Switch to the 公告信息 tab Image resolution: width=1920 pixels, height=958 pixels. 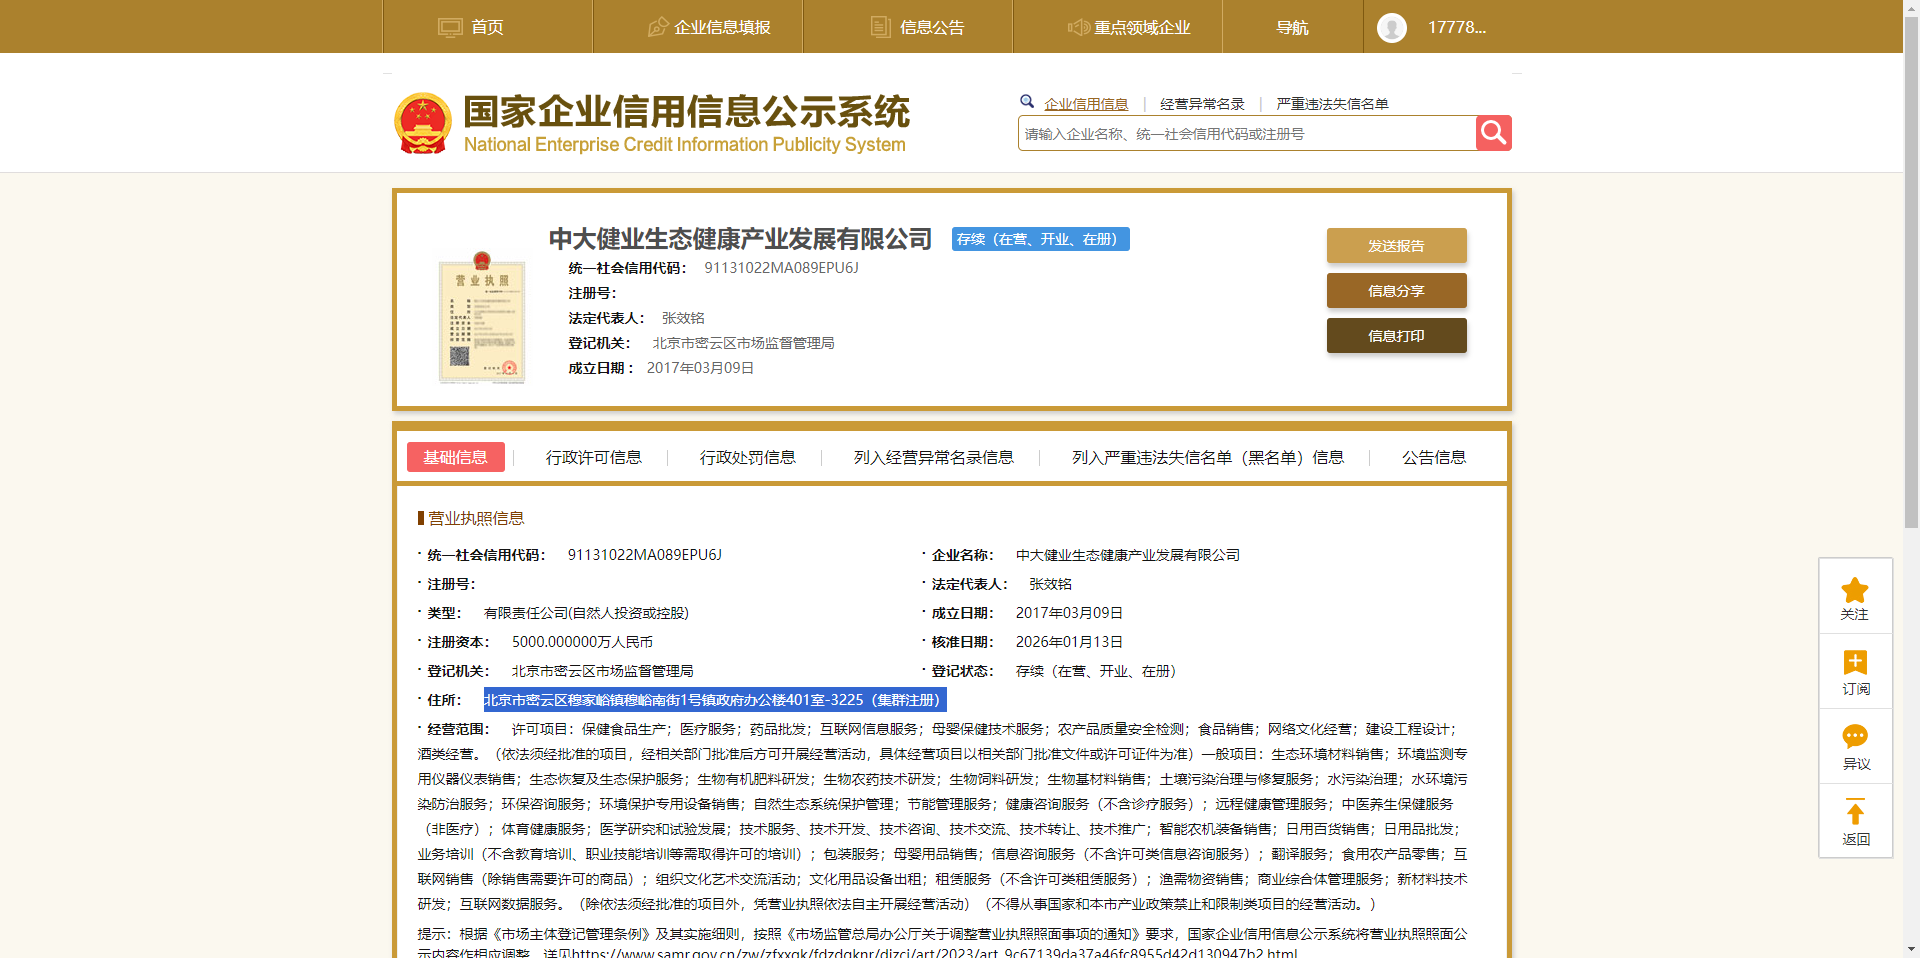[x=1434, y=457]
